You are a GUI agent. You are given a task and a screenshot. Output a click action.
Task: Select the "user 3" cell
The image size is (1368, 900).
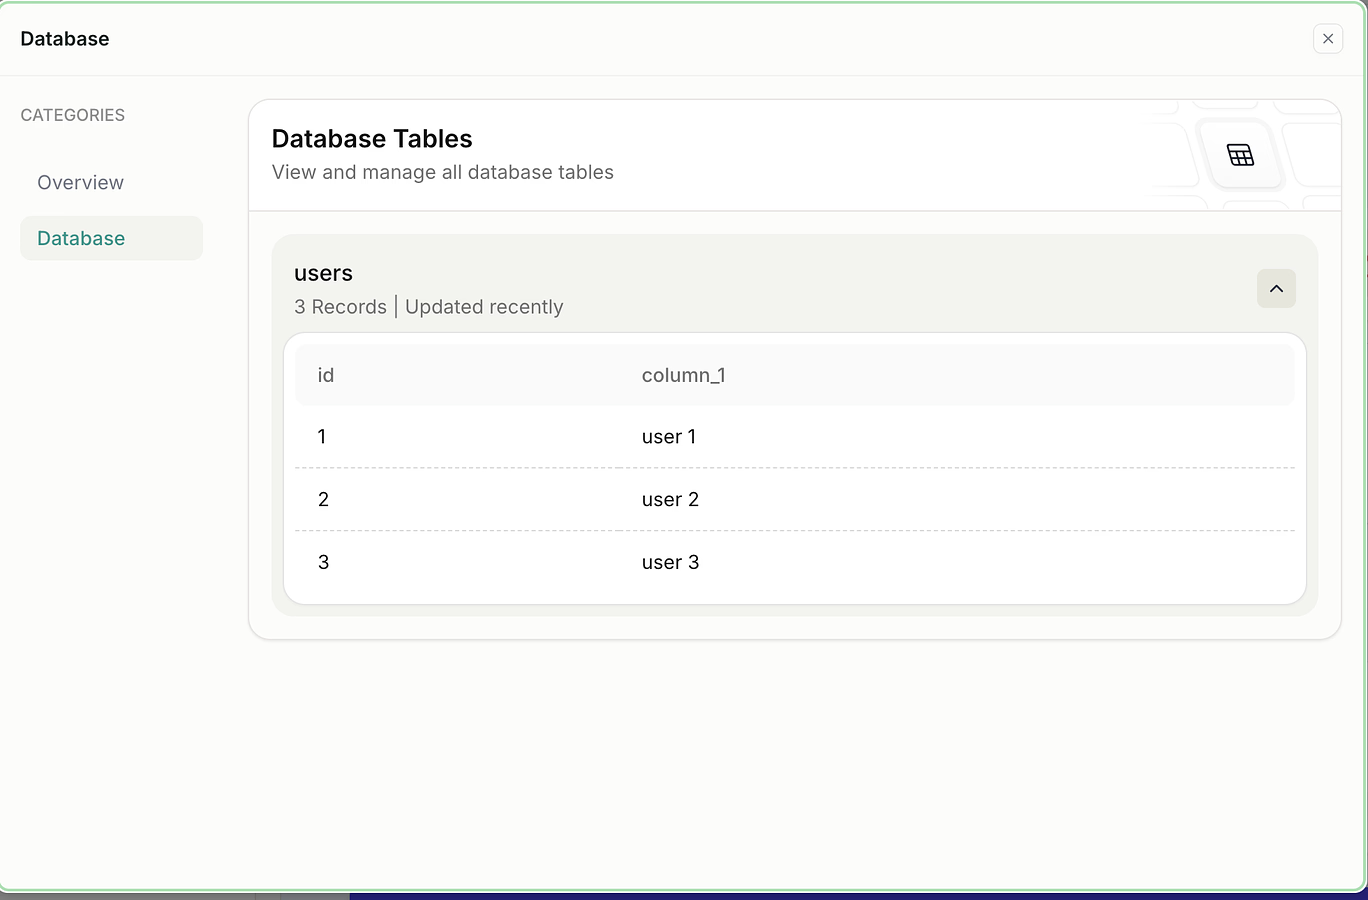coord(670,563)
